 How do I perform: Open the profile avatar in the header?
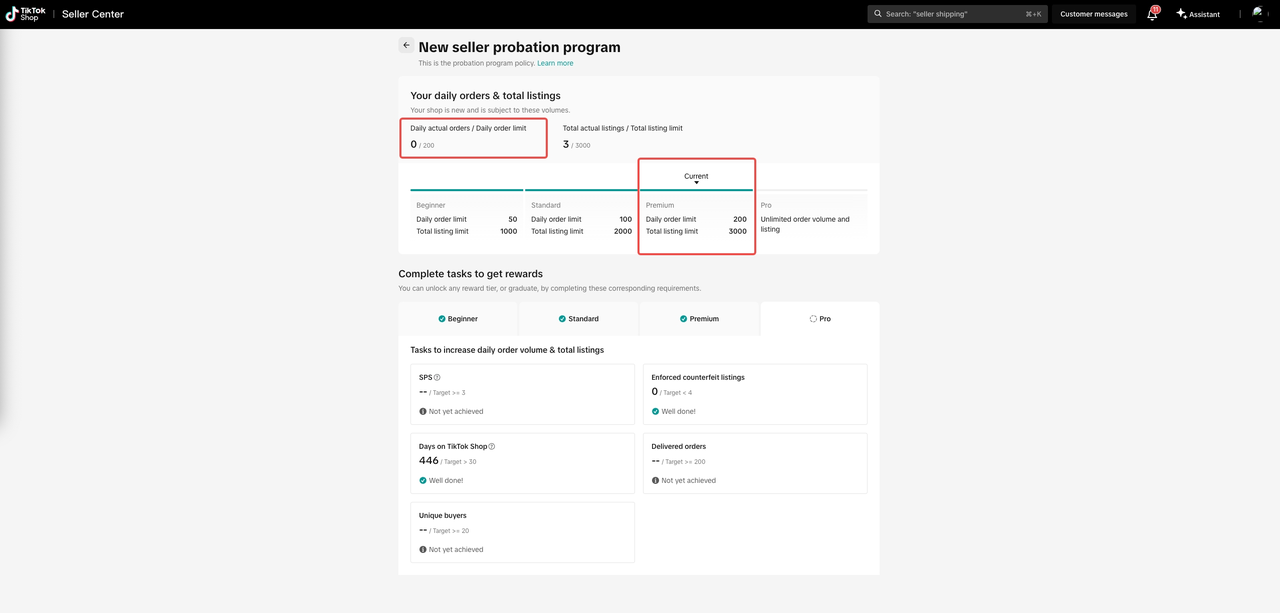(1259, 14)
